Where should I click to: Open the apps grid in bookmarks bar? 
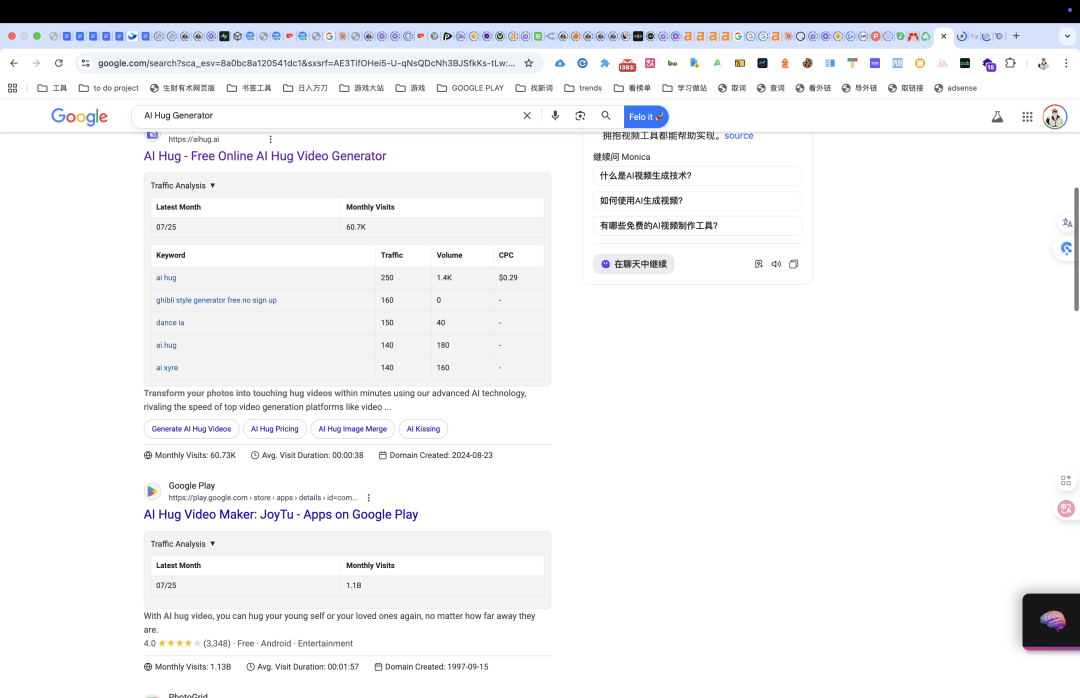[x=12, y=88]
